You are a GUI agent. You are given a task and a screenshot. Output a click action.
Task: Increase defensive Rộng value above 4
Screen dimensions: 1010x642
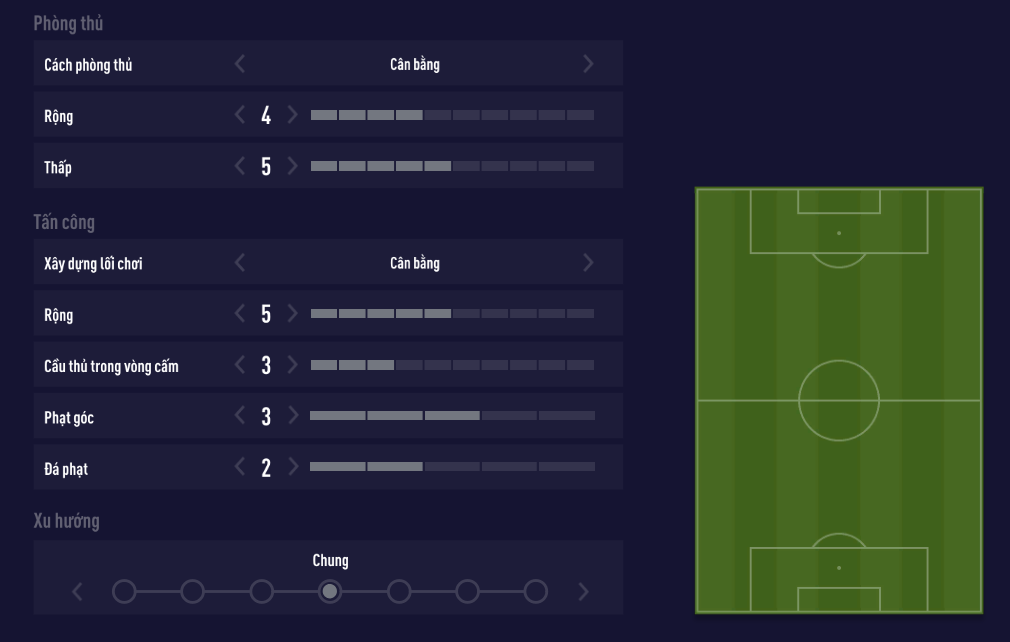292,115
